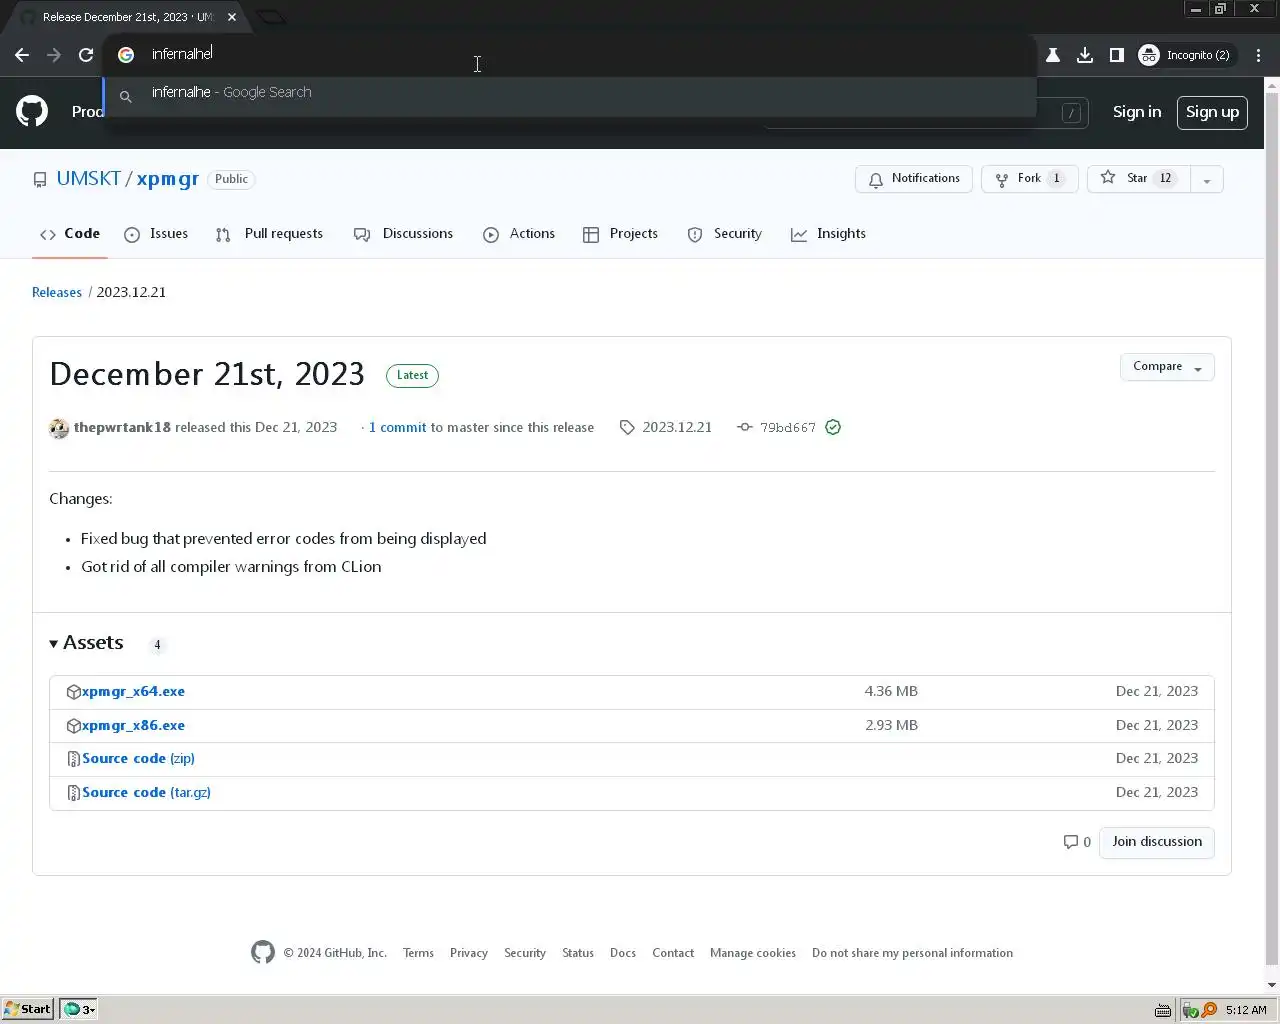The image size is (1280, 1024).
Task: Star the xpmgr repository
Action: tap(1138, 179)
